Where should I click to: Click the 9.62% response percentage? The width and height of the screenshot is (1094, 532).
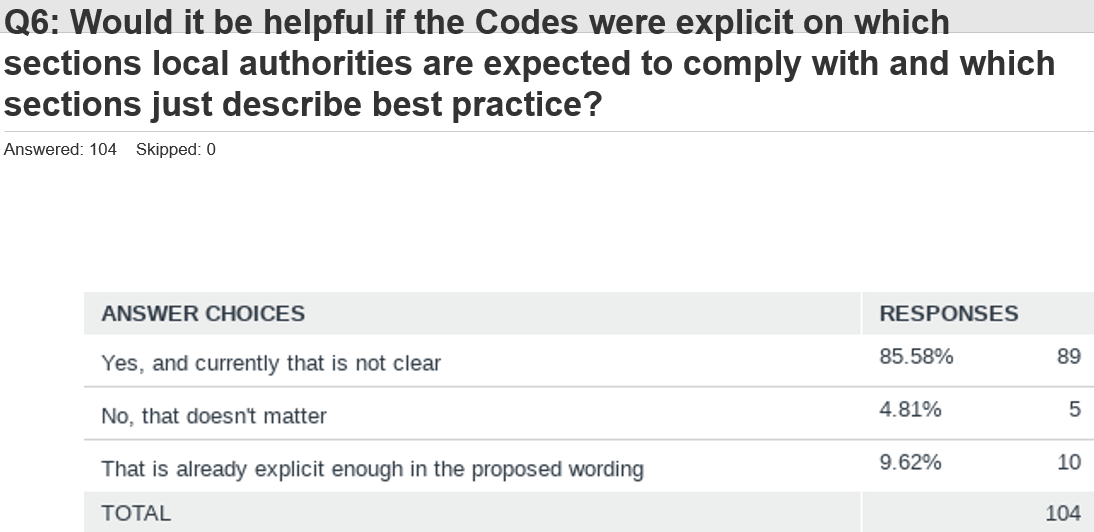(x=911, y=462)
